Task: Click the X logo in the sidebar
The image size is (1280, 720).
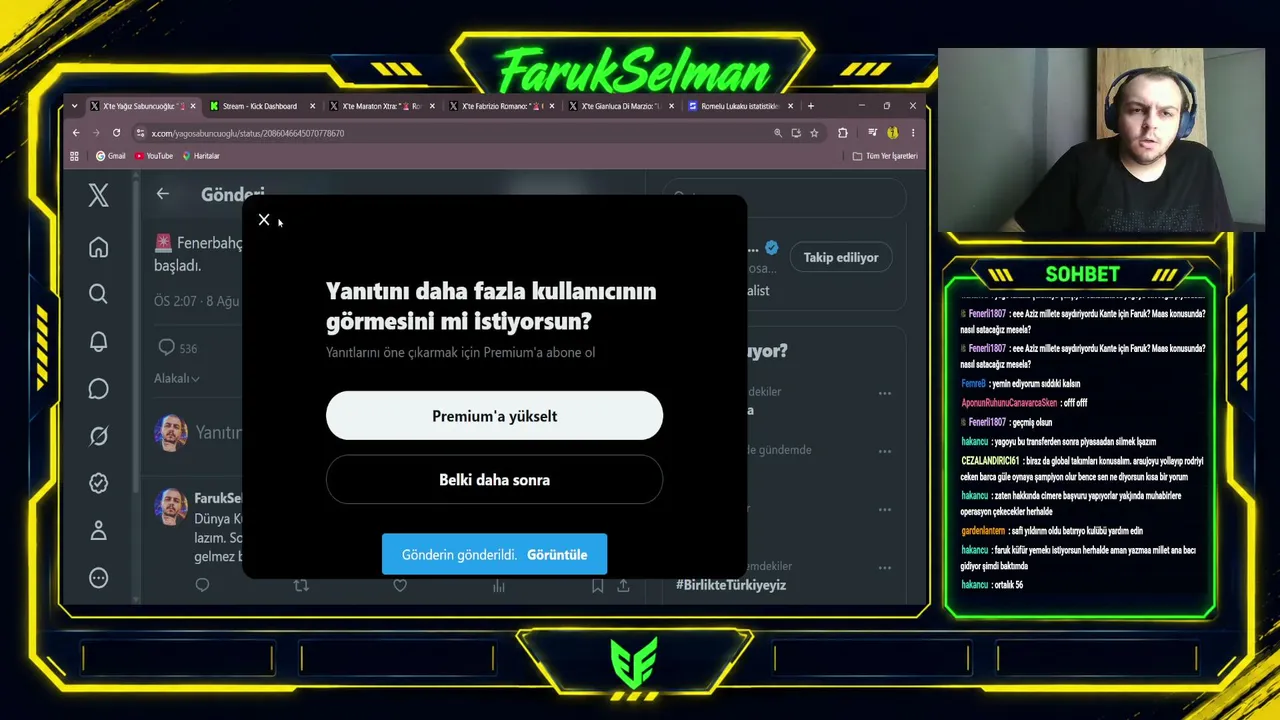Action: (x=98, y=195)
